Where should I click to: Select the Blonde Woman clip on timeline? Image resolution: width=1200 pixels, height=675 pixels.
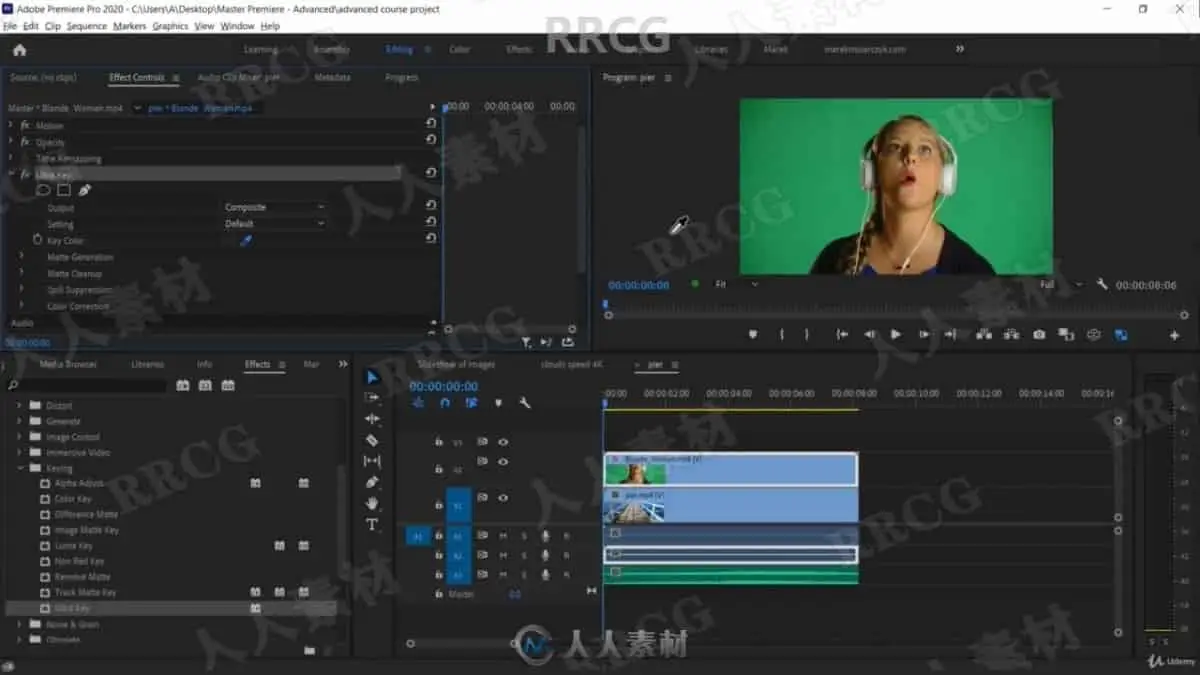point(731,469)
